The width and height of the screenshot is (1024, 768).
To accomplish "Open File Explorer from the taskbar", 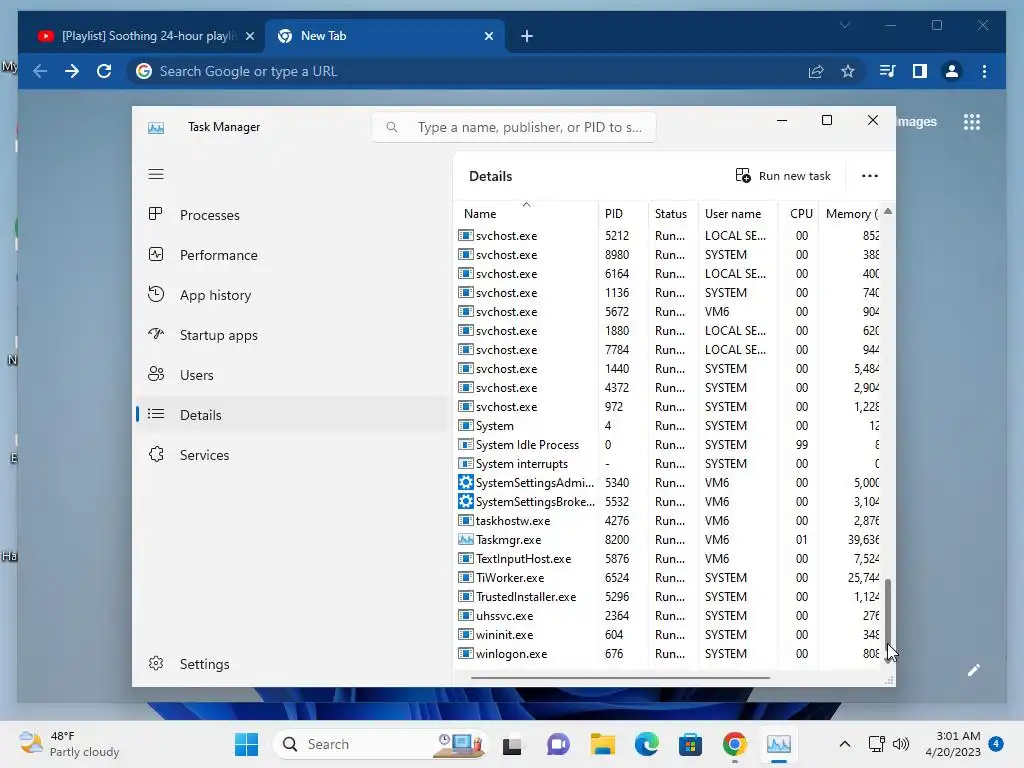I will click(x=602, y=744).
